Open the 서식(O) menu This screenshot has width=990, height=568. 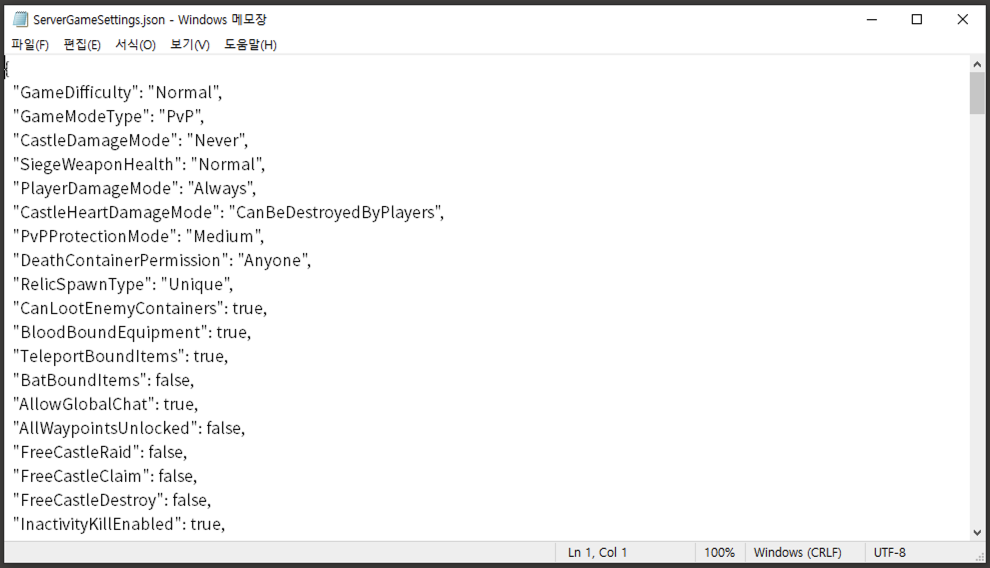(135, 45)
